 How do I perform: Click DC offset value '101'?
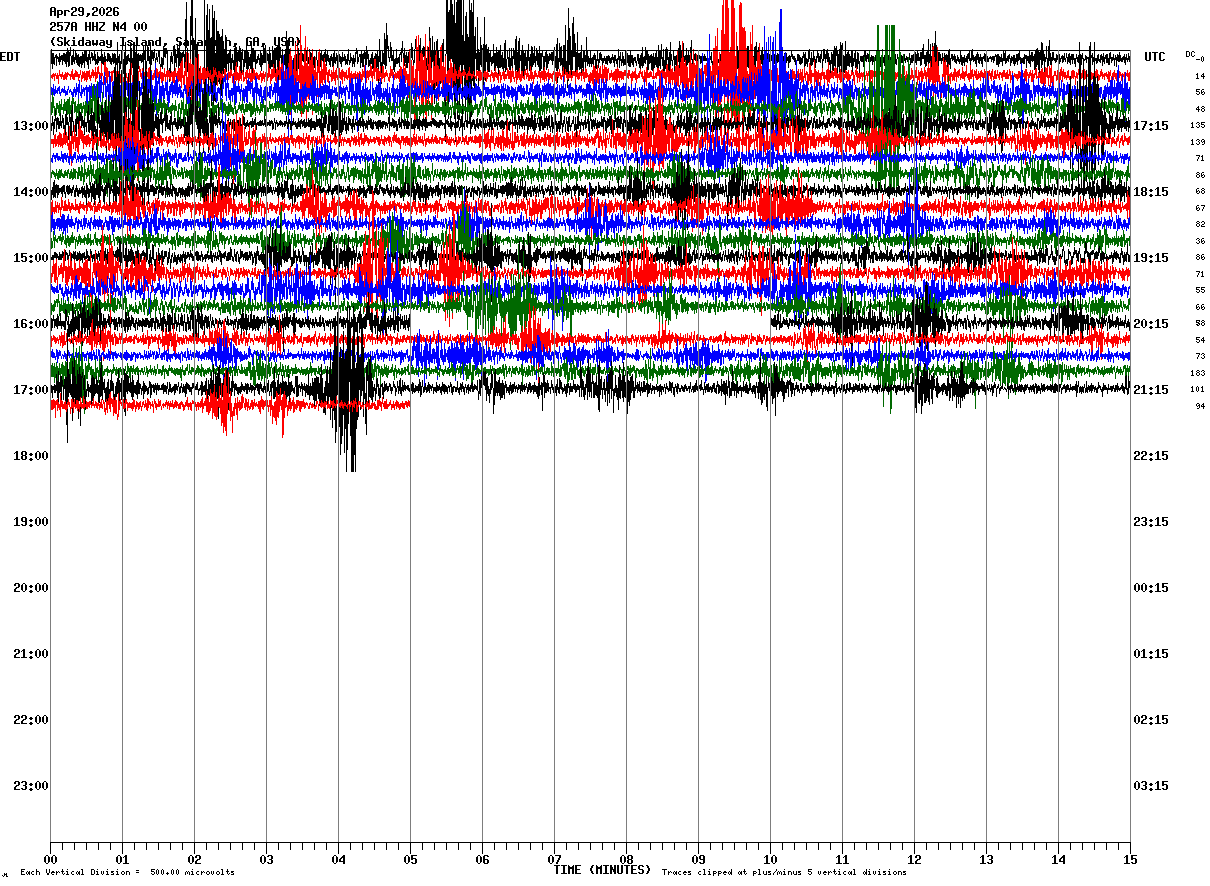point(1197,389)
